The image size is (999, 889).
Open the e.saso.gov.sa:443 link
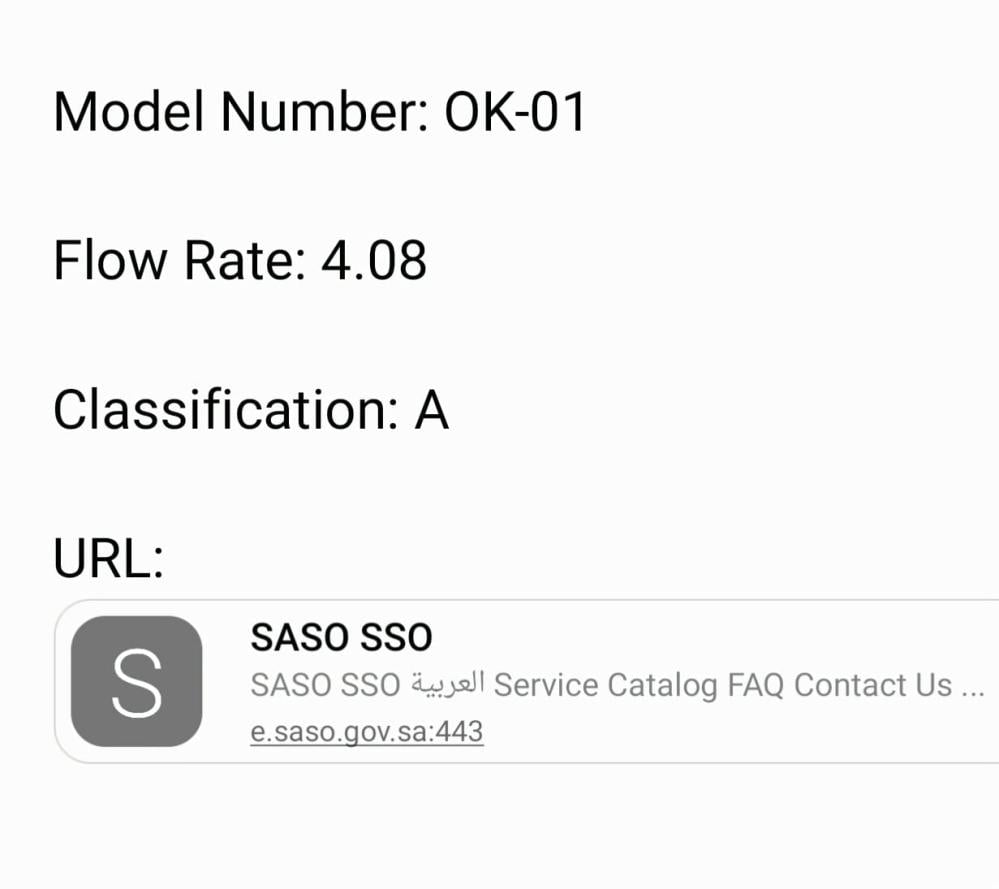click(x=366, y=732)
